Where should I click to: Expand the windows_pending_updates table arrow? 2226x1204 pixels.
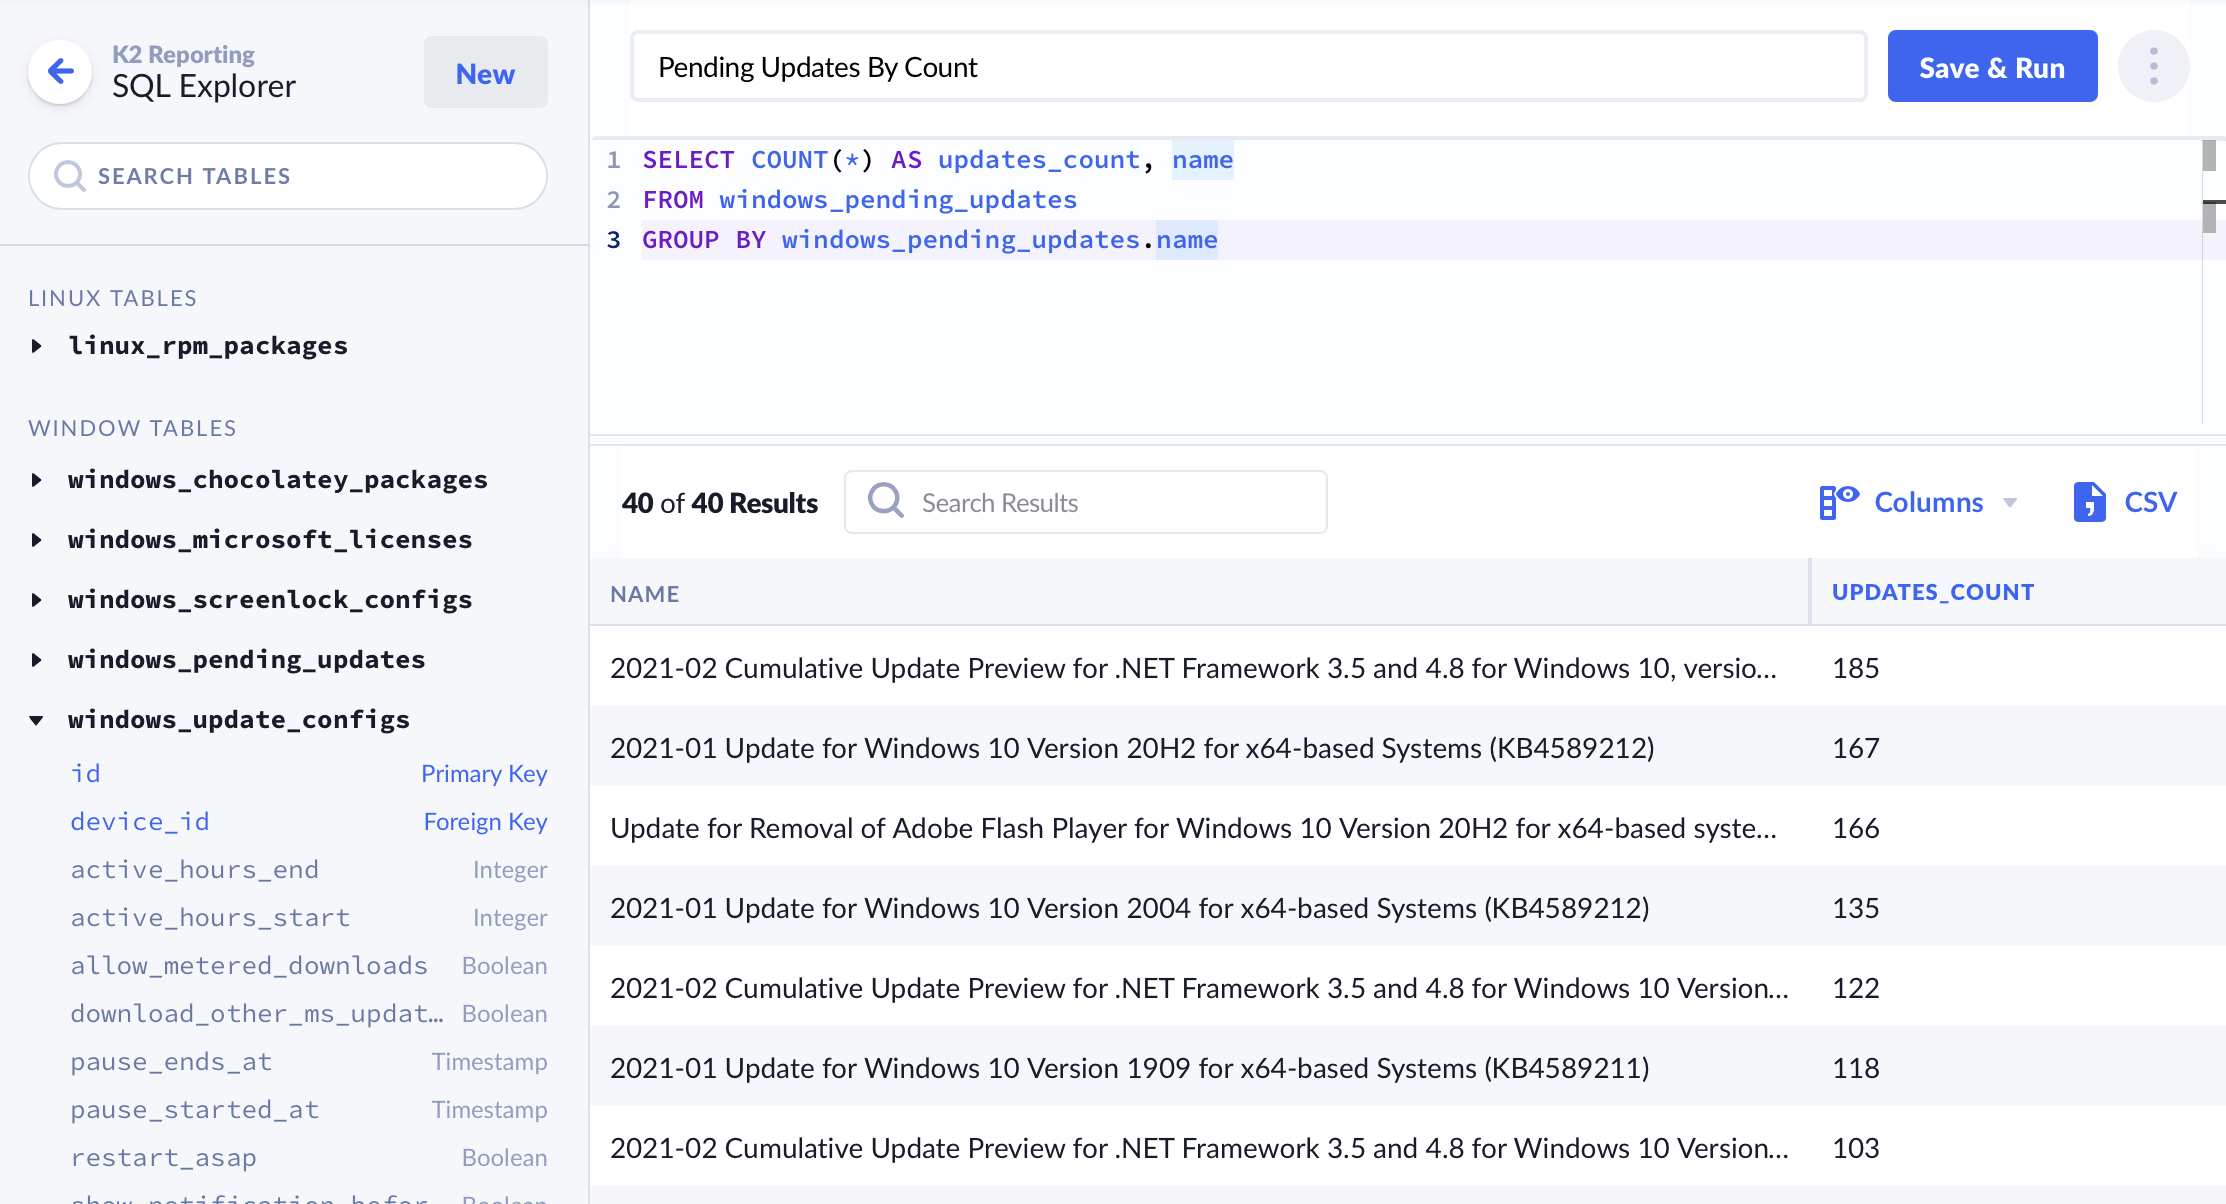pos(37,660)
